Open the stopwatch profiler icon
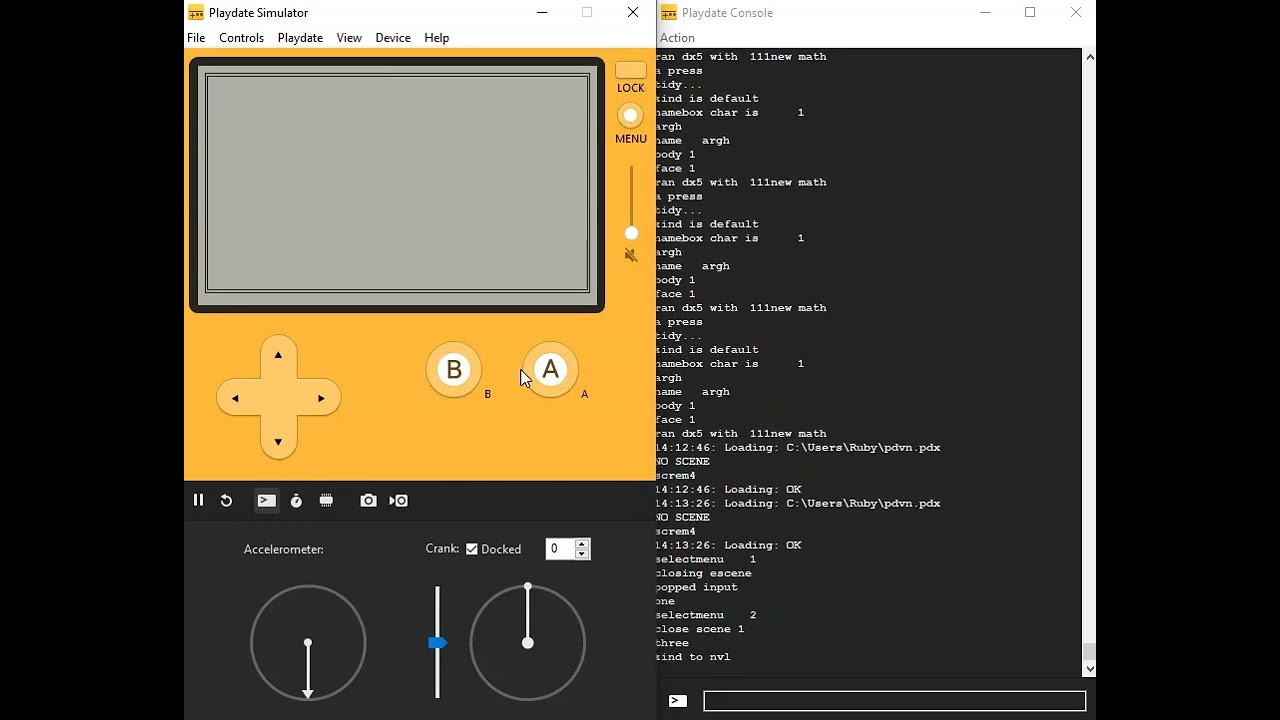Viewport: 1280px width, 720px height. click(296, 501)
